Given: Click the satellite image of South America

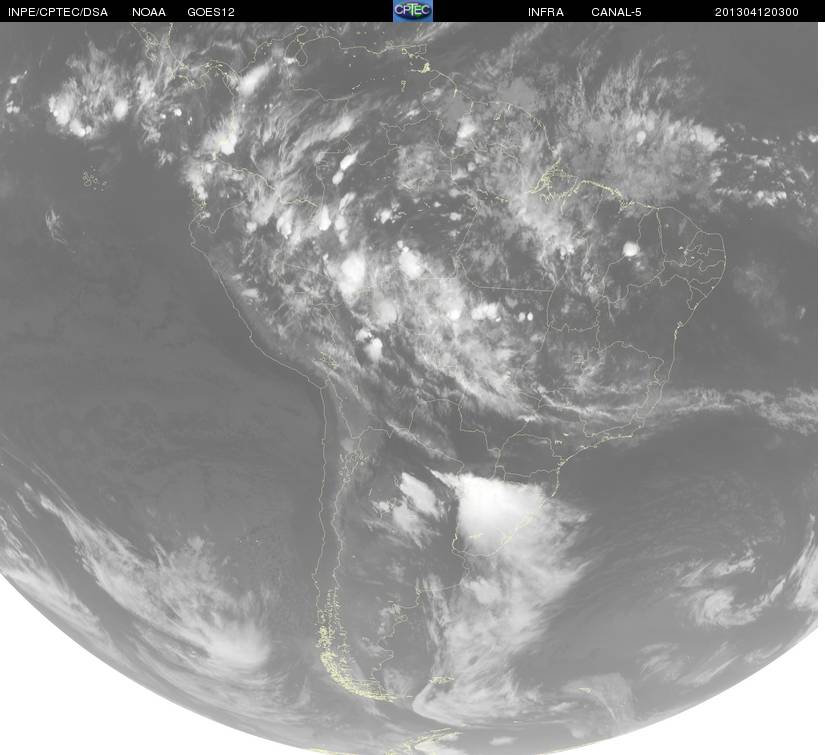Looking at the screenshot, I should tap(409, 388).
